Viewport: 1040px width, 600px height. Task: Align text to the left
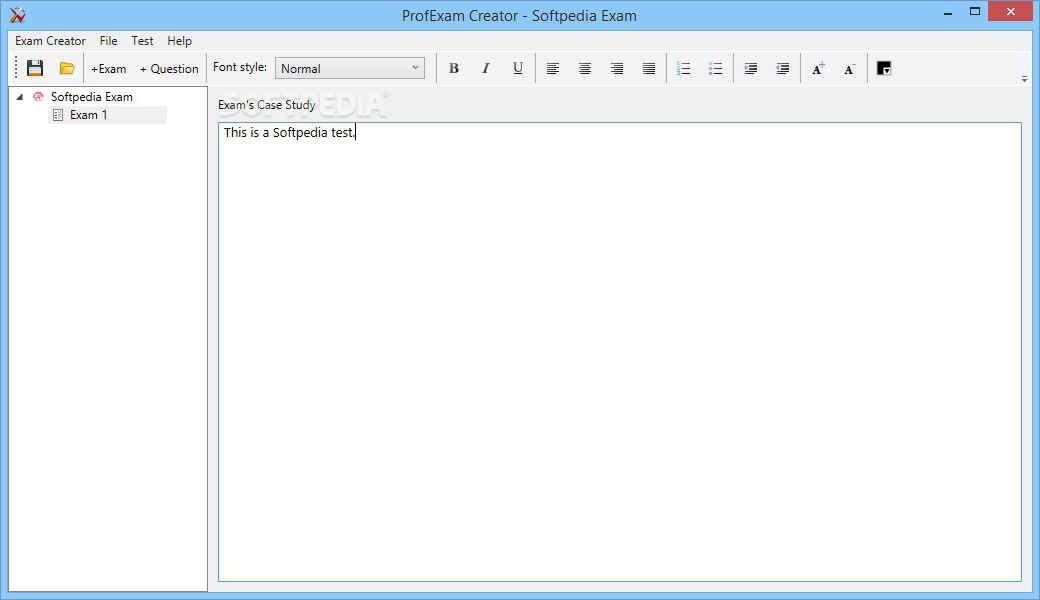click(552, 68)
